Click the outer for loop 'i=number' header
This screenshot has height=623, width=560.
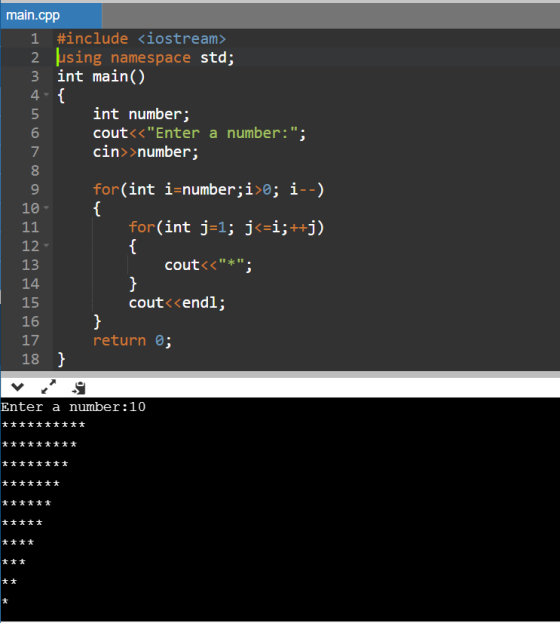[209, 190]
